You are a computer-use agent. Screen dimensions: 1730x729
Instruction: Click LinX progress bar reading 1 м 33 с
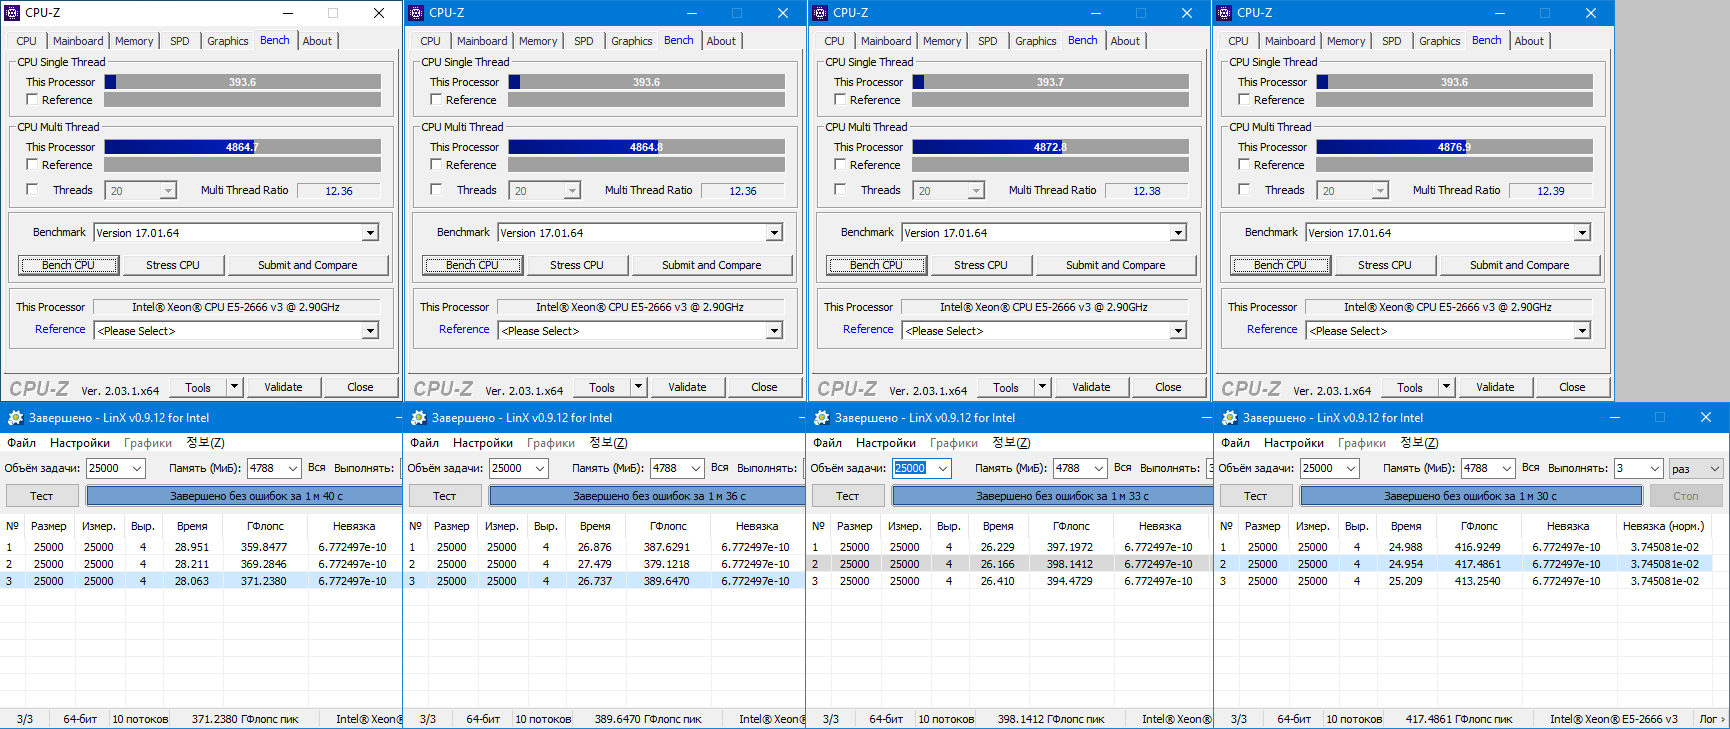point(1052,496)
